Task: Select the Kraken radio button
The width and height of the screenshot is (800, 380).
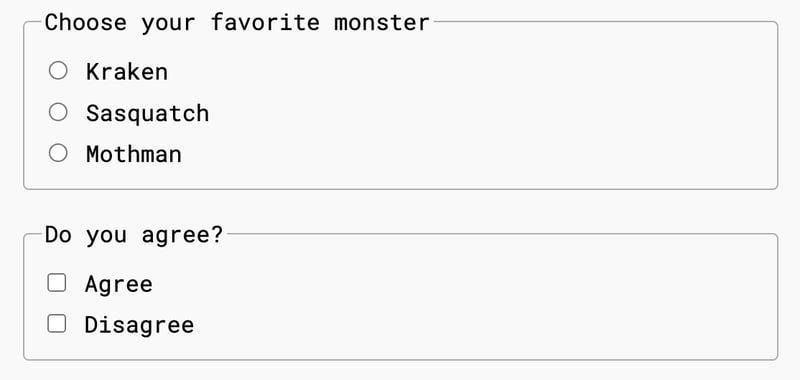Action: coord(58,70)
